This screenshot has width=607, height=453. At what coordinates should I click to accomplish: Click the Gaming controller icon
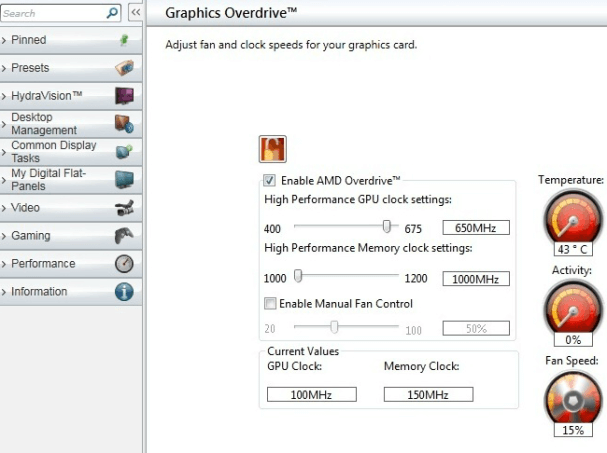point(124,235)
